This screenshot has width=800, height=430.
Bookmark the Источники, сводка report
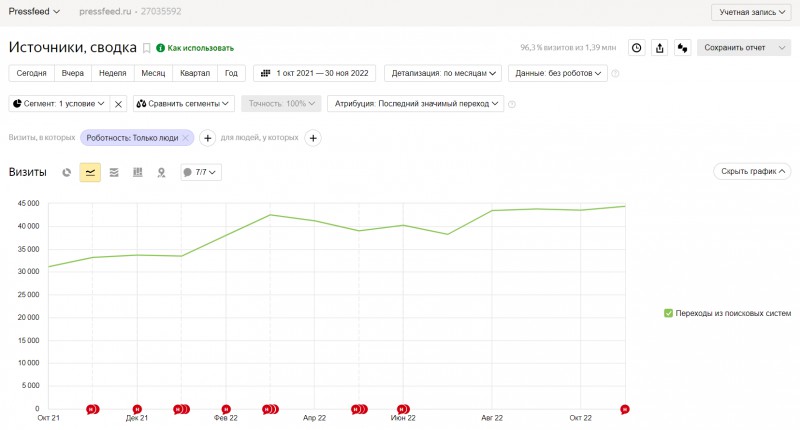pos(146,48)
